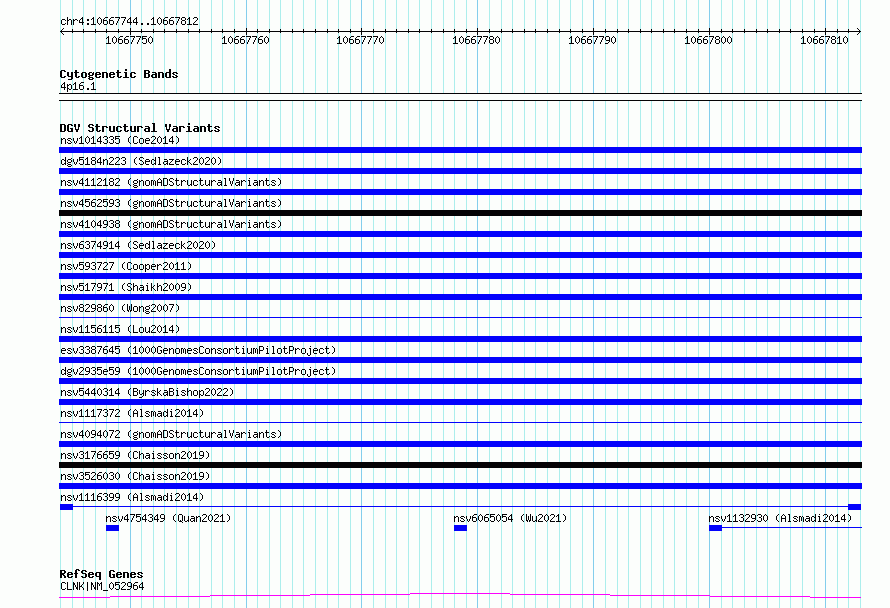Image resolution: width=890 pixels, height=608 pixels.
Task: Click the 4p16.1 cytogenetic band label
Action: point(78,86)
